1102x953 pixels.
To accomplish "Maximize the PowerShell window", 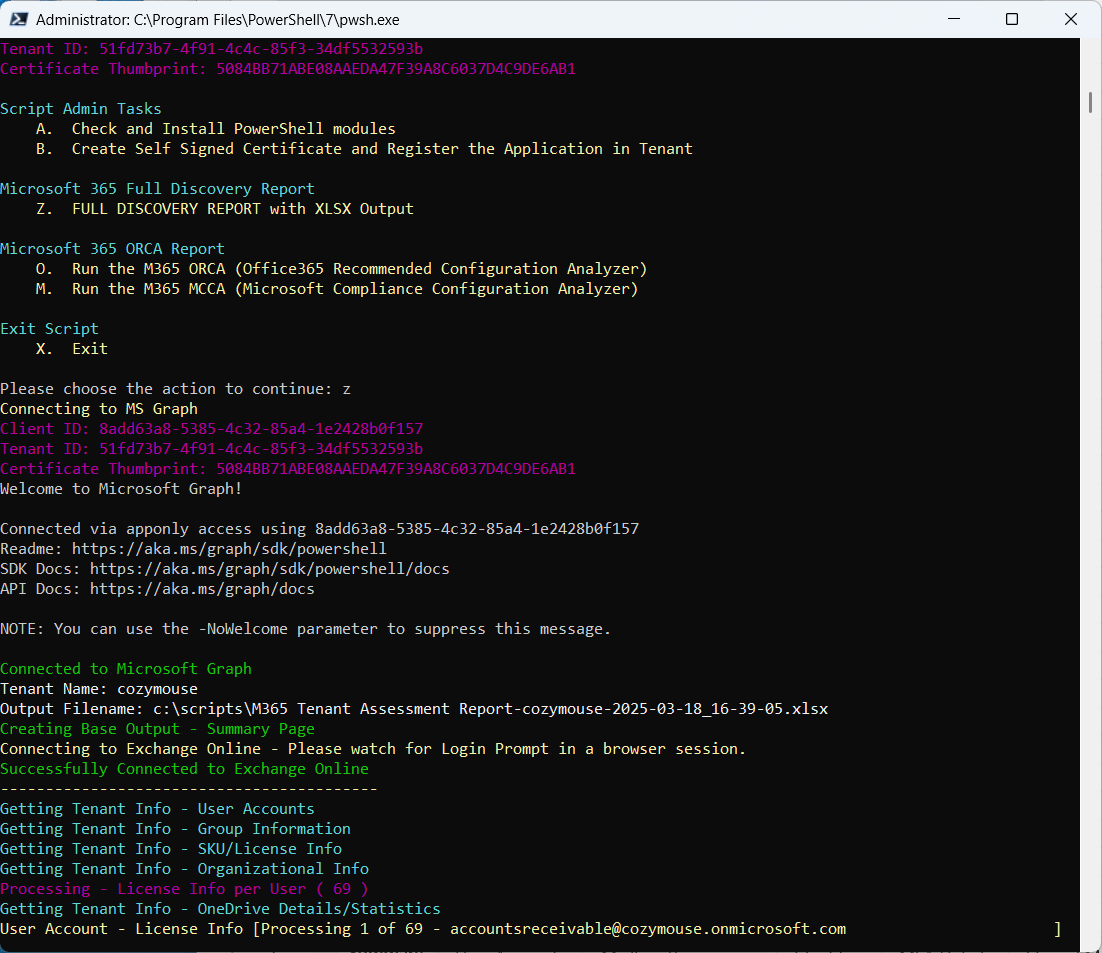I will (x=1012, y=19).
